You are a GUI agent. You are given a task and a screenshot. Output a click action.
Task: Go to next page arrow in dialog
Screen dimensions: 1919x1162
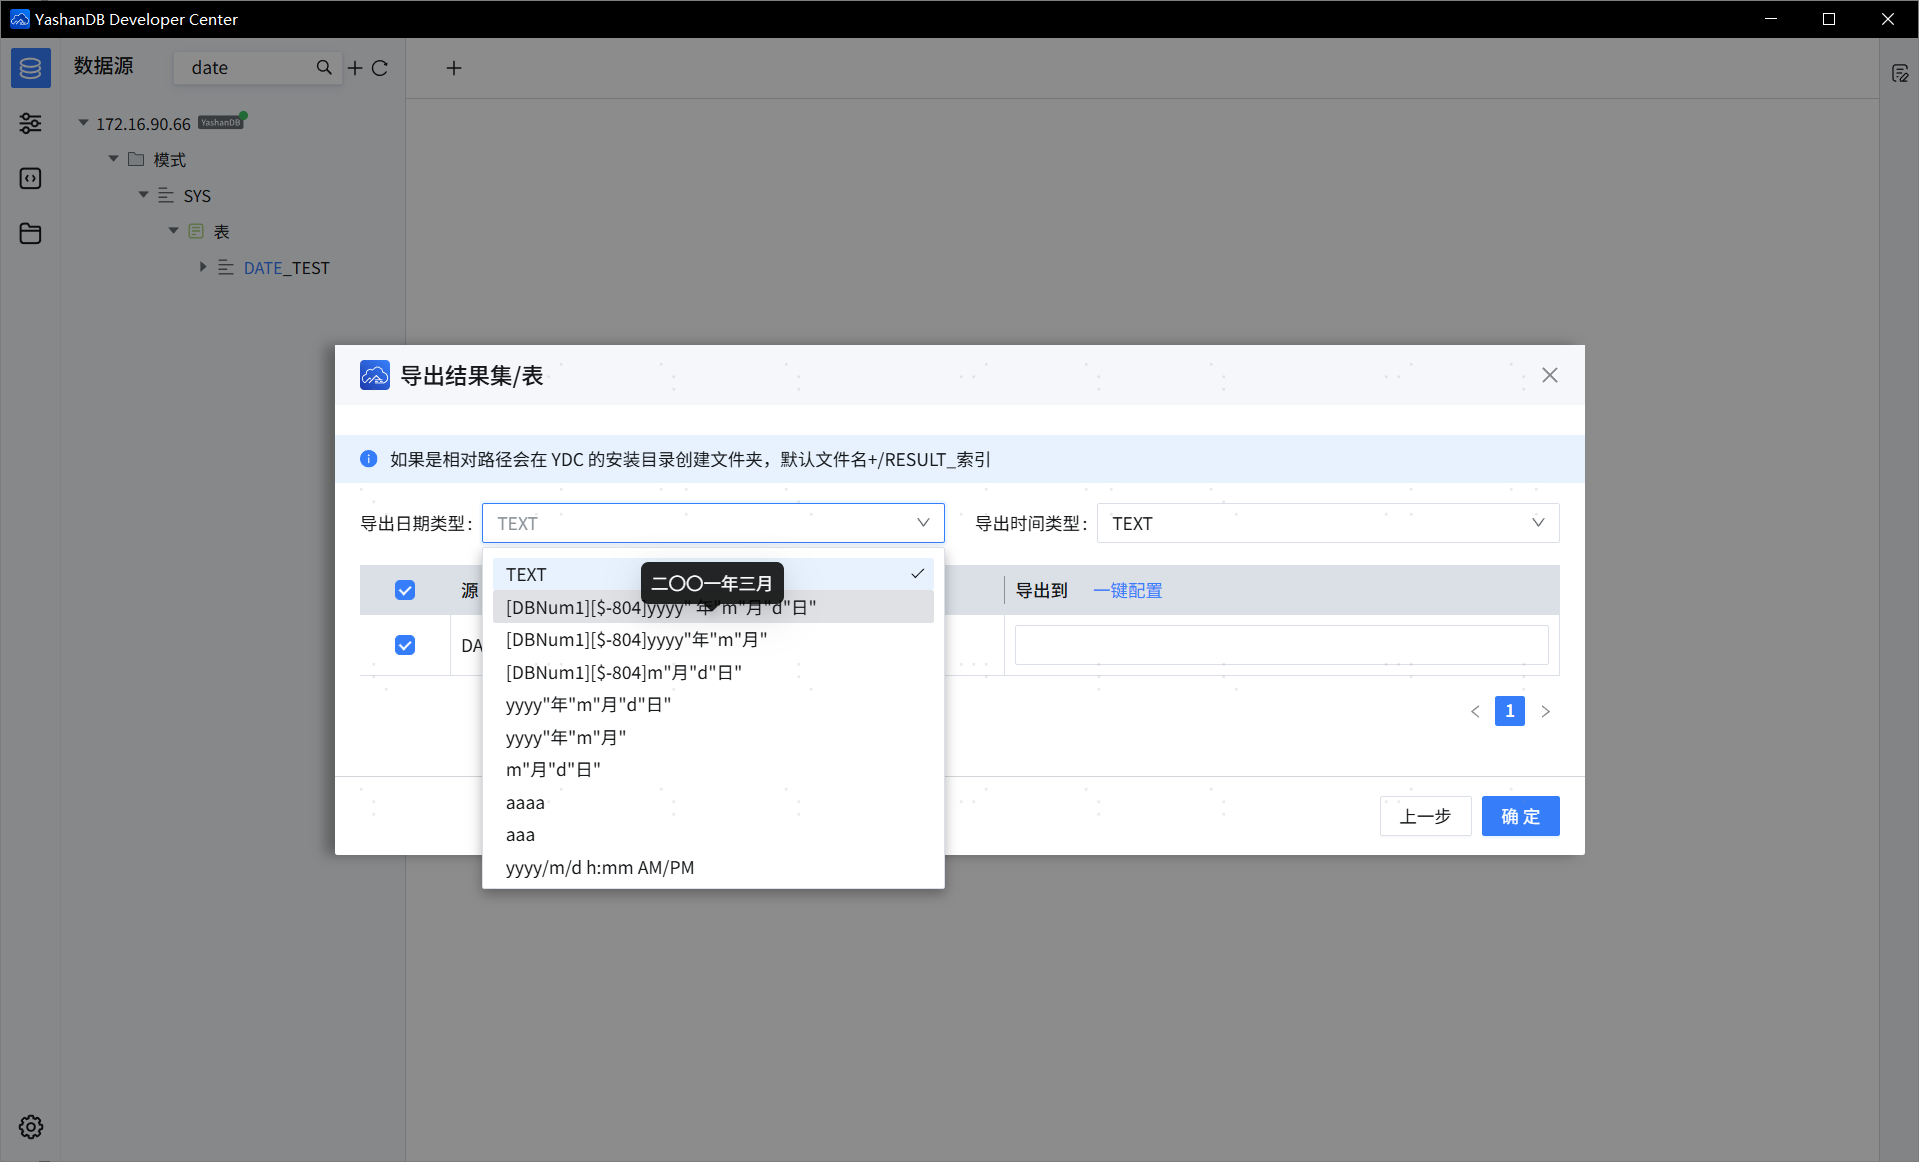[1545, 711]
